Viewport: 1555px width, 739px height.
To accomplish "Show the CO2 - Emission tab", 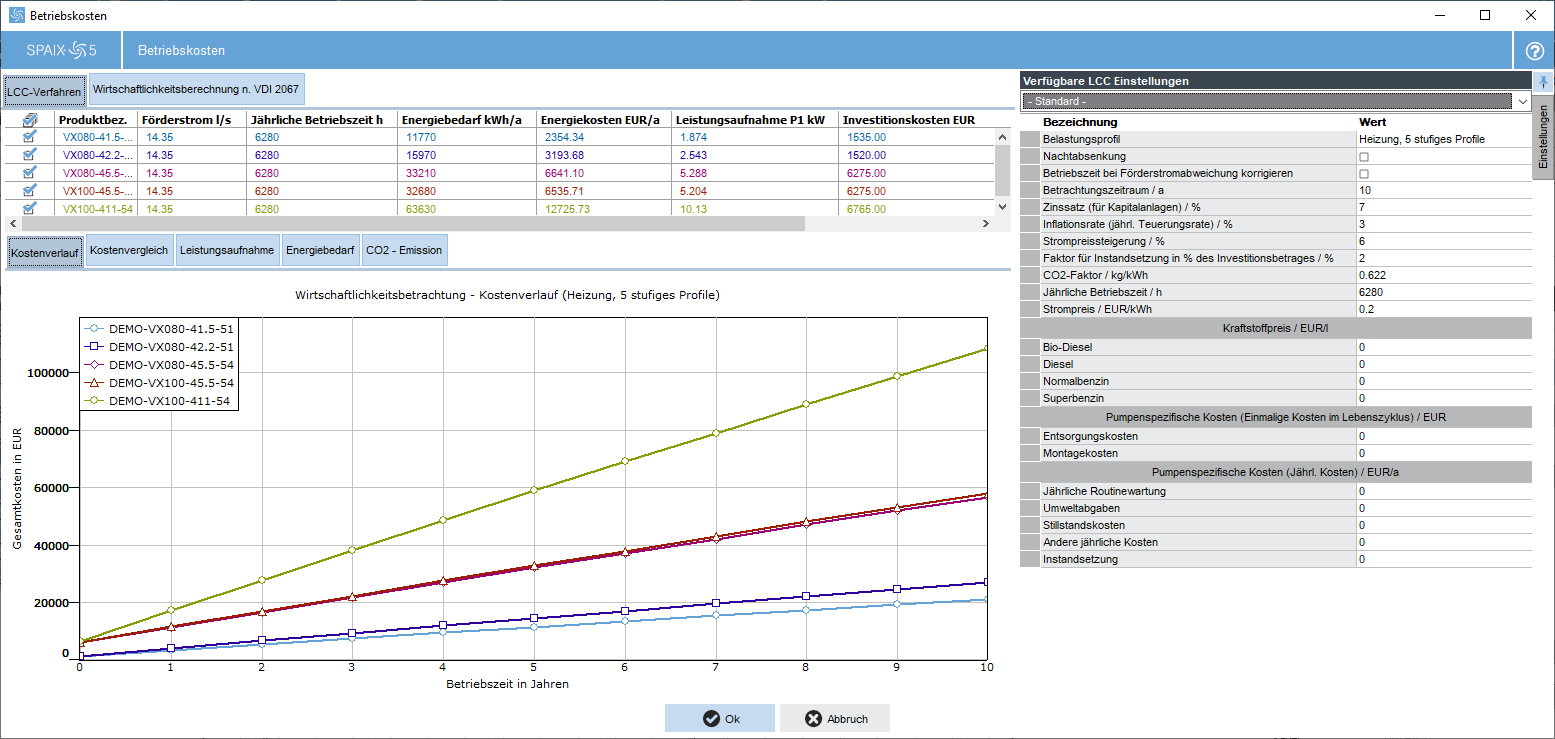I will point(404,250).
